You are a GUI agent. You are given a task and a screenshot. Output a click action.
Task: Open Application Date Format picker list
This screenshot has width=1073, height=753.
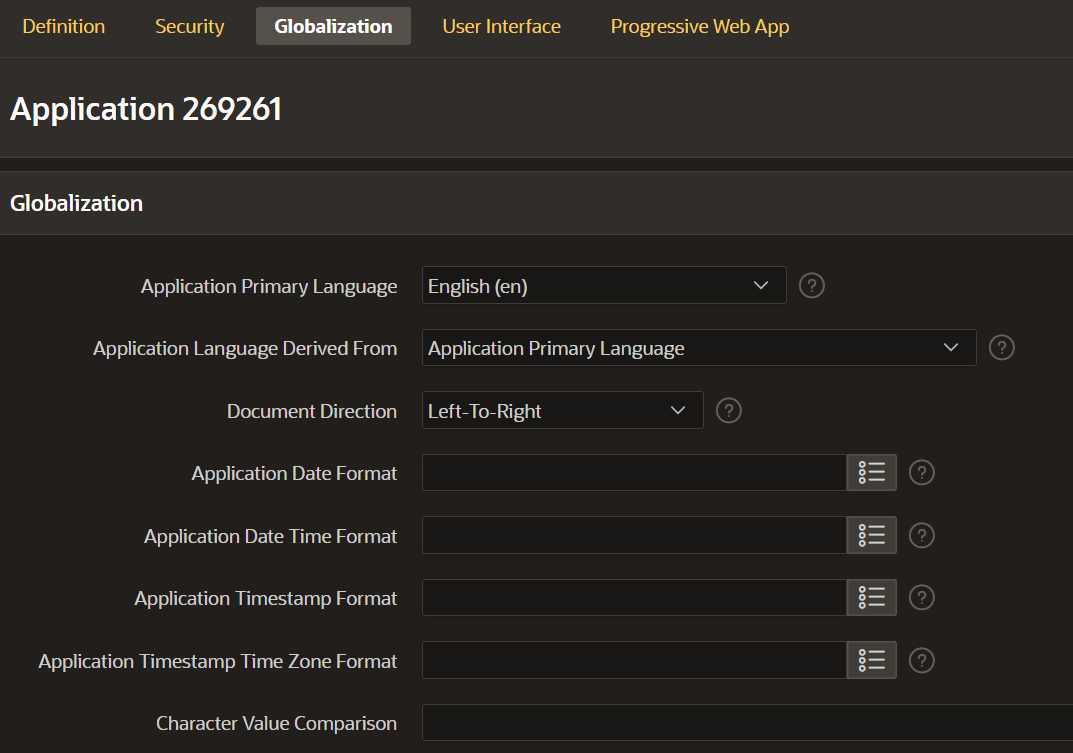point(871,473)
